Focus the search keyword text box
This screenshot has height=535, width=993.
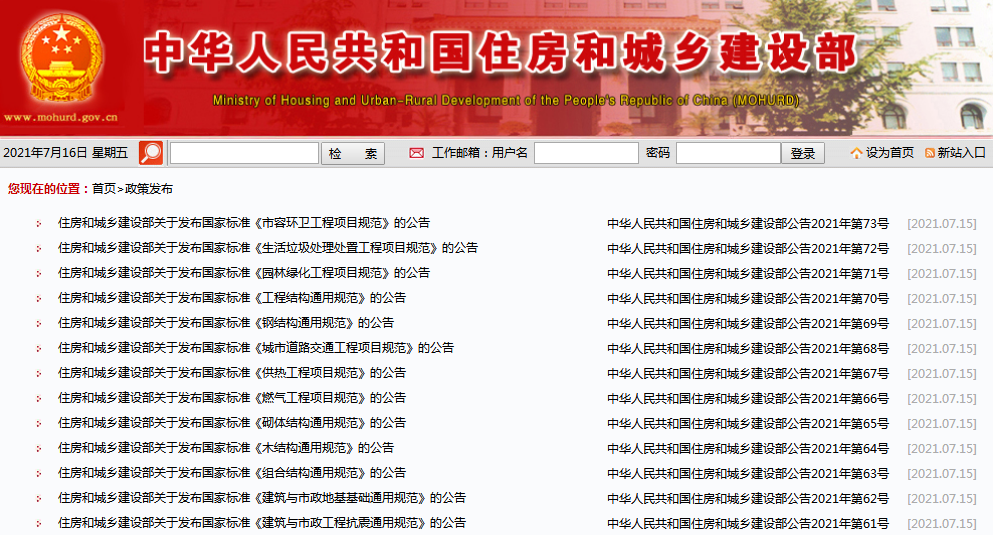(244, 153)
